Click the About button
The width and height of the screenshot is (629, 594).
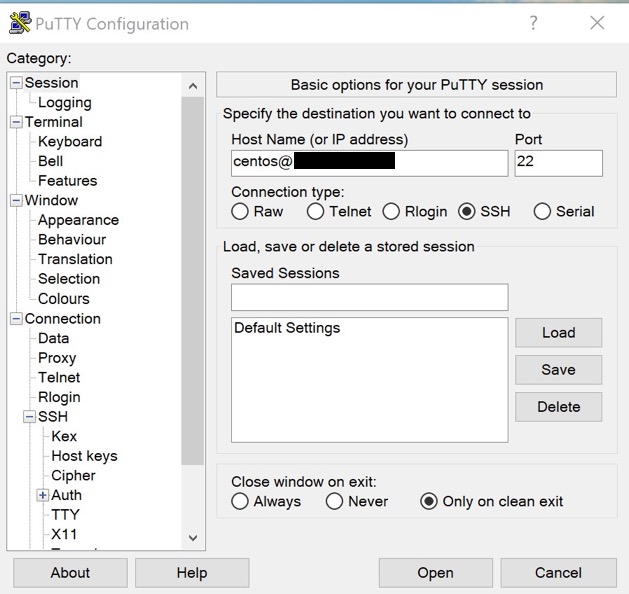70,573
